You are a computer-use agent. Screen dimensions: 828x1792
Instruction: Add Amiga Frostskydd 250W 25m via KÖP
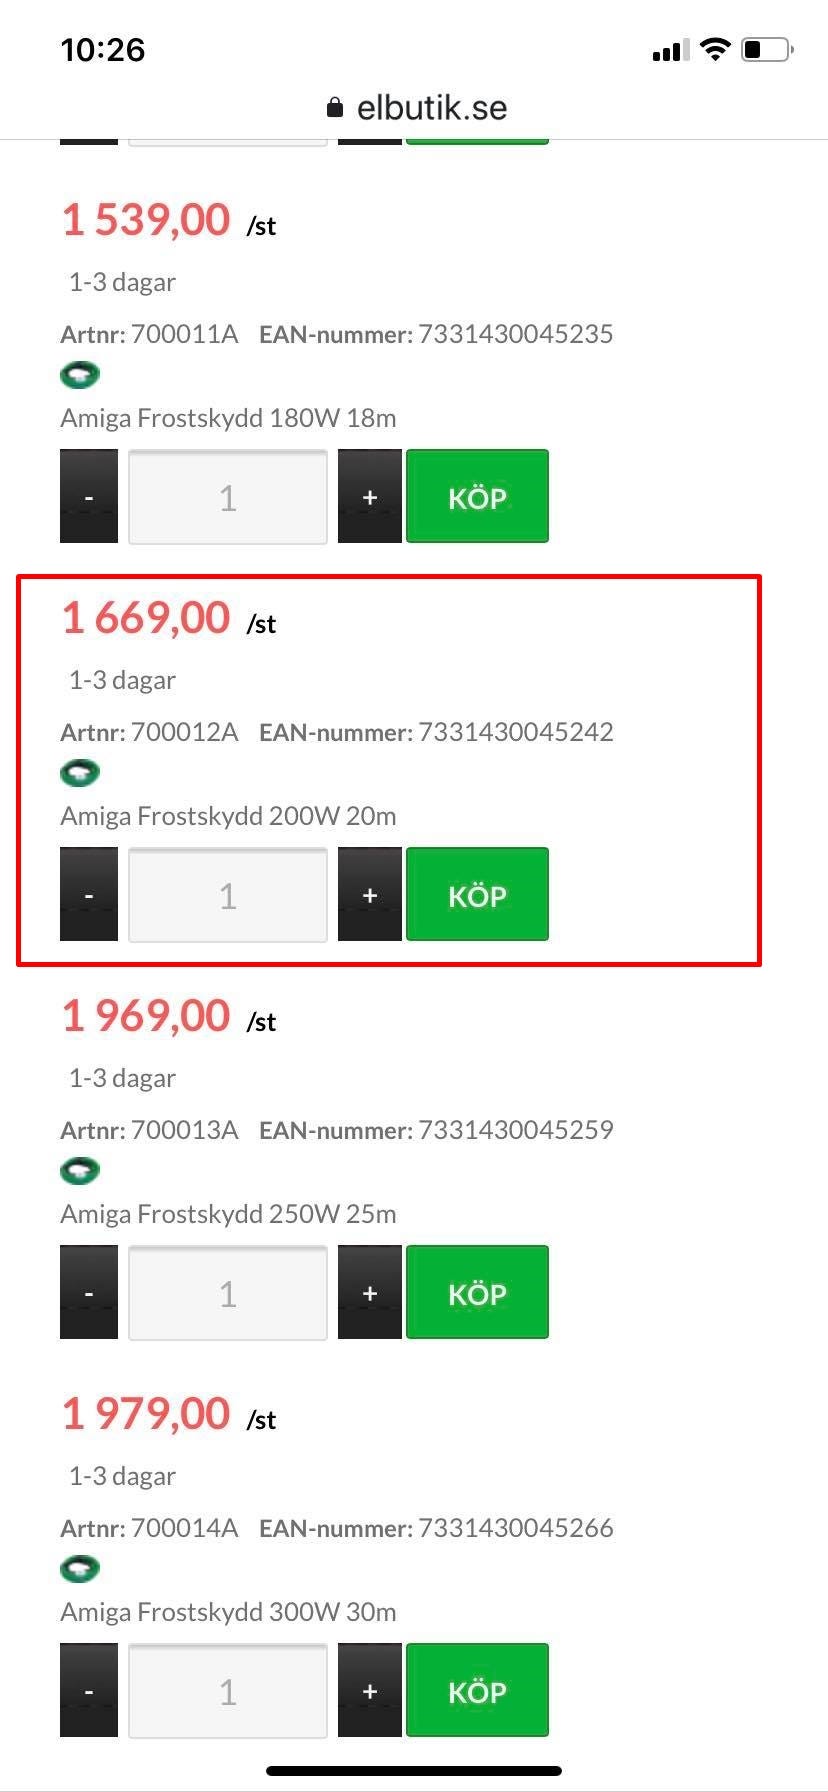click(x=477, y=1292)
